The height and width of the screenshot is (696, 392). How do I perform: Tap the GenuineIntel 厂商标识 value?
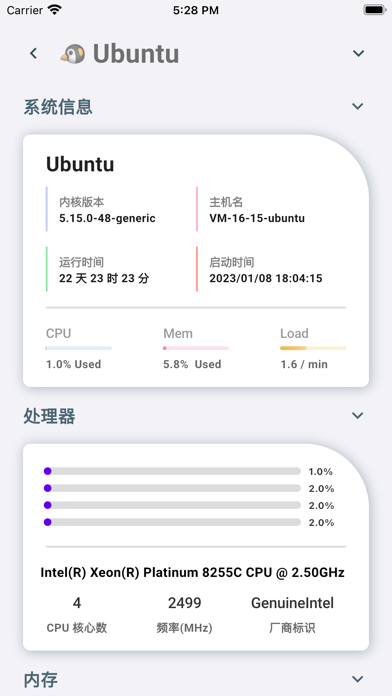292,603
